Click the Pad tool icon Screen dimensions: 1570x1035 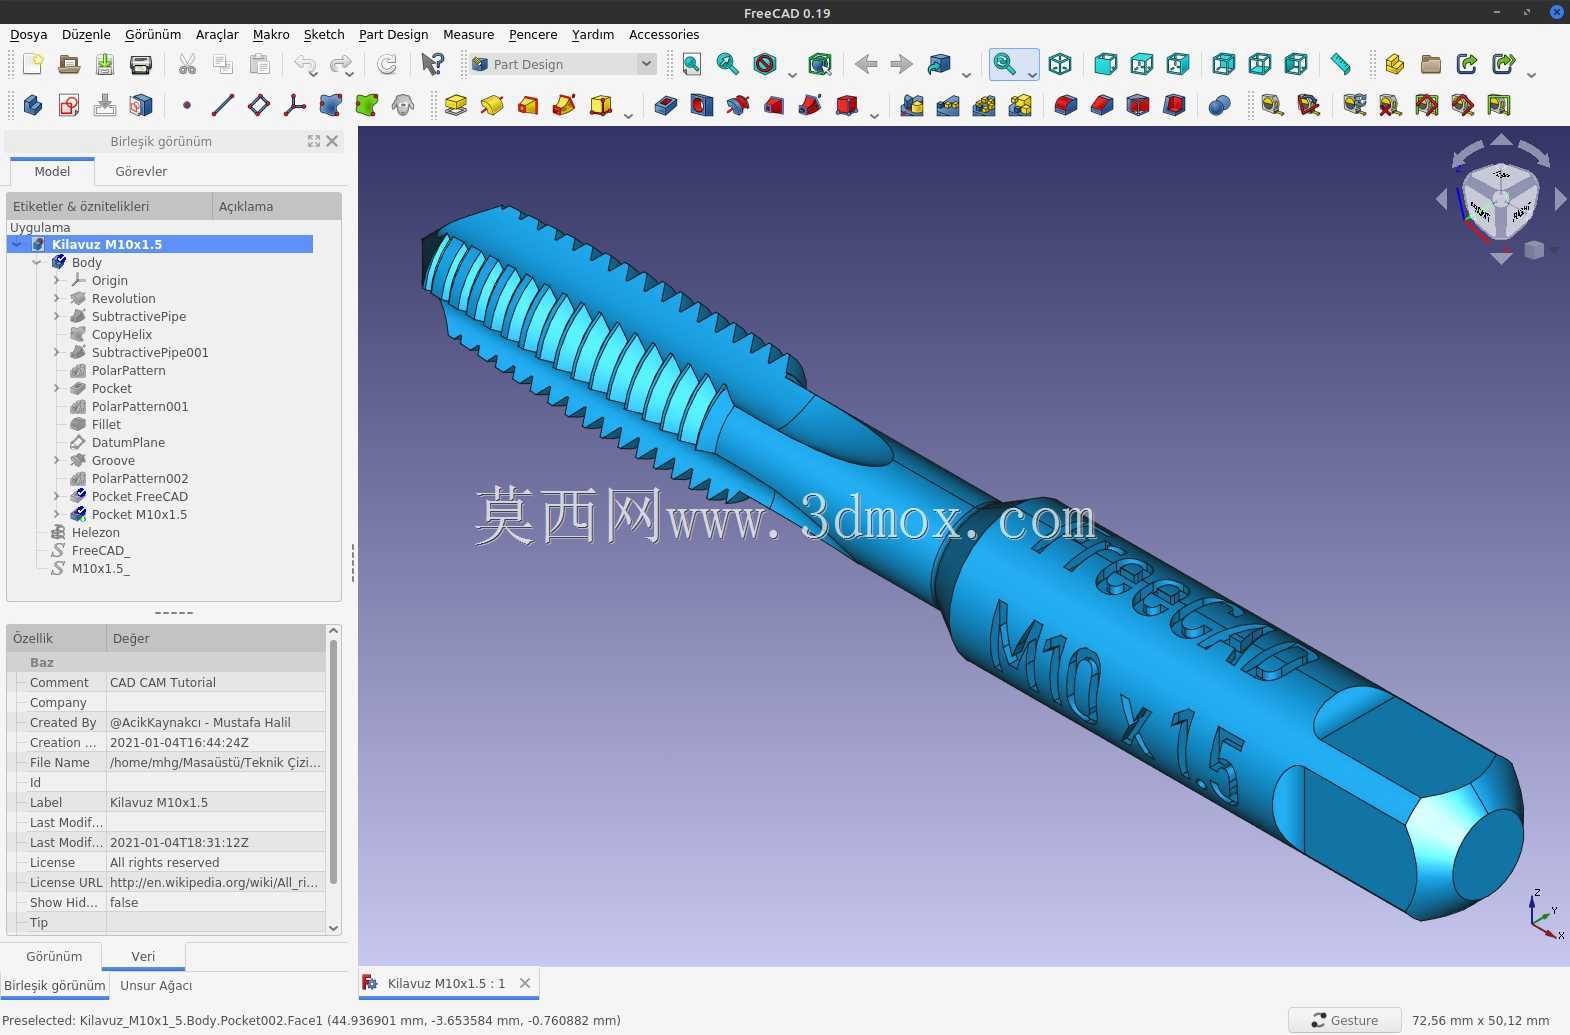(x=456, y=105)
